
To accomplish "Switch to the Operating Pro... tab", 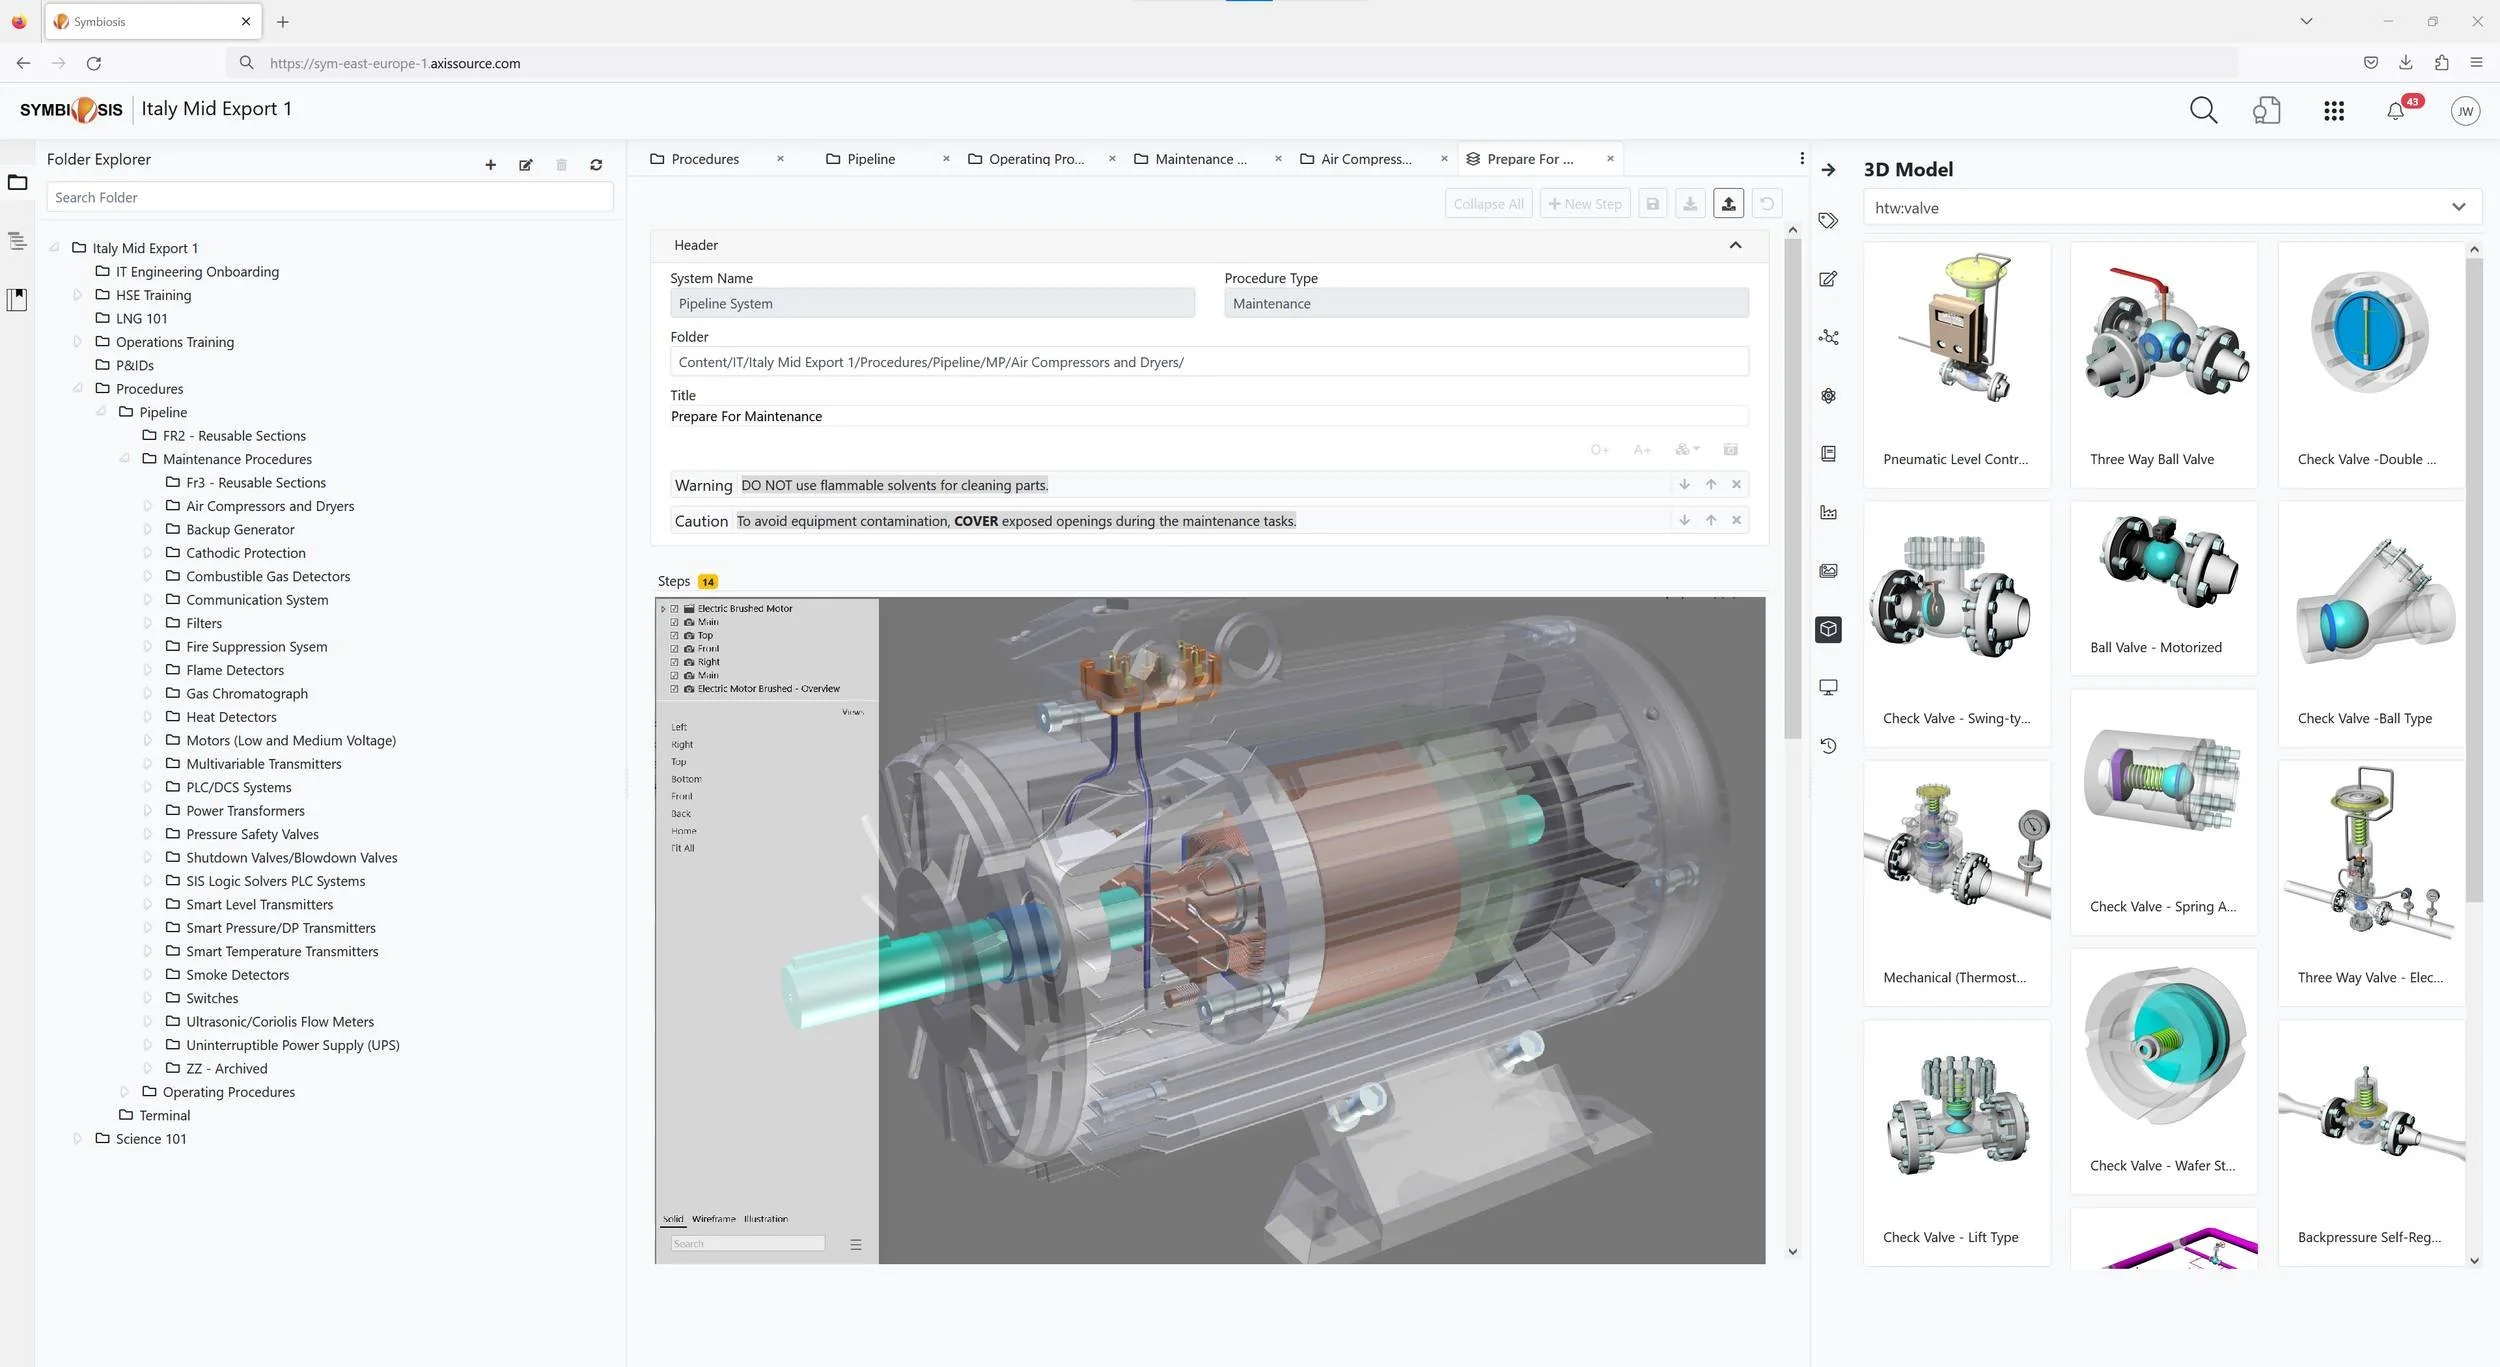I will [1035, 159].
